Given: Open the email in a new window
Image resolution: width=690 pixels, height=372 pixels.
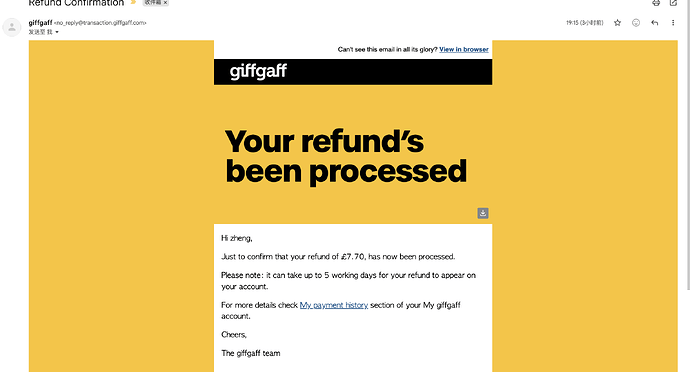Looking at the screenshot, I should 673,3.
